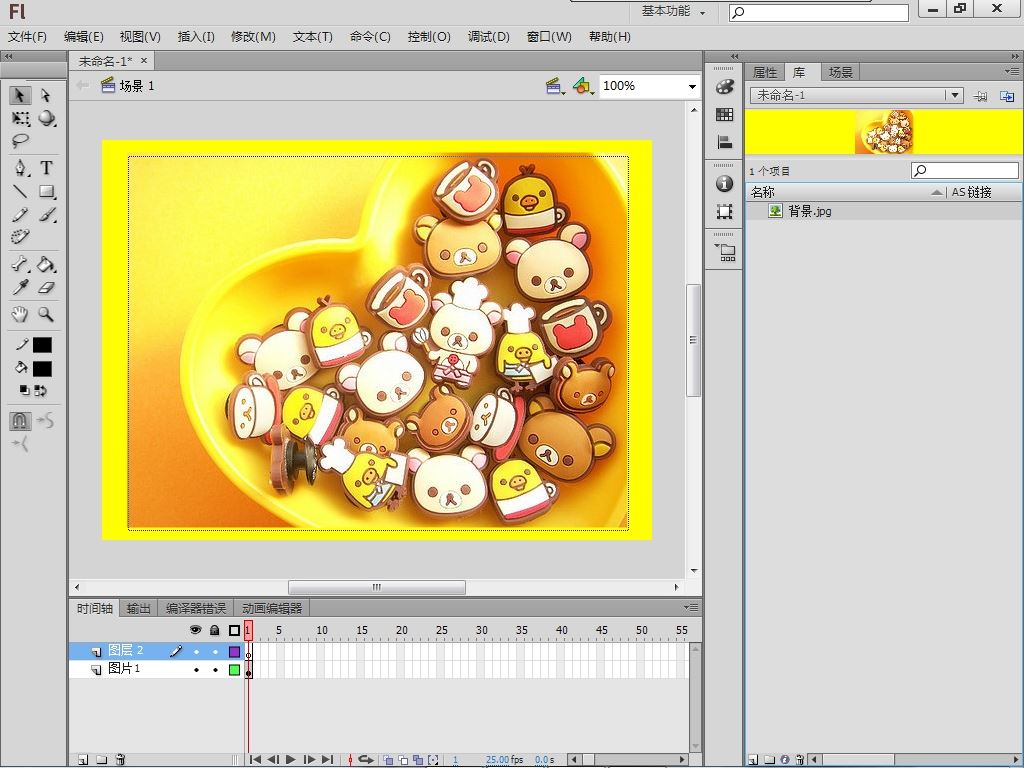Toggle lock dot for 图层 2 layer
1024x768 pixels.
point(214,651)
